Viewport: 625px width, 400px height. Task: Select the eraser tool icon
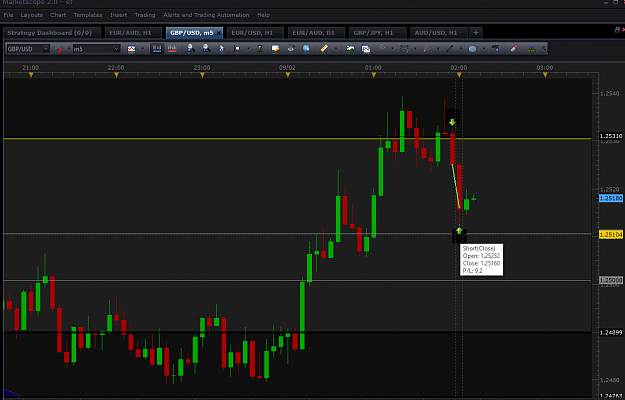(514, 48)
